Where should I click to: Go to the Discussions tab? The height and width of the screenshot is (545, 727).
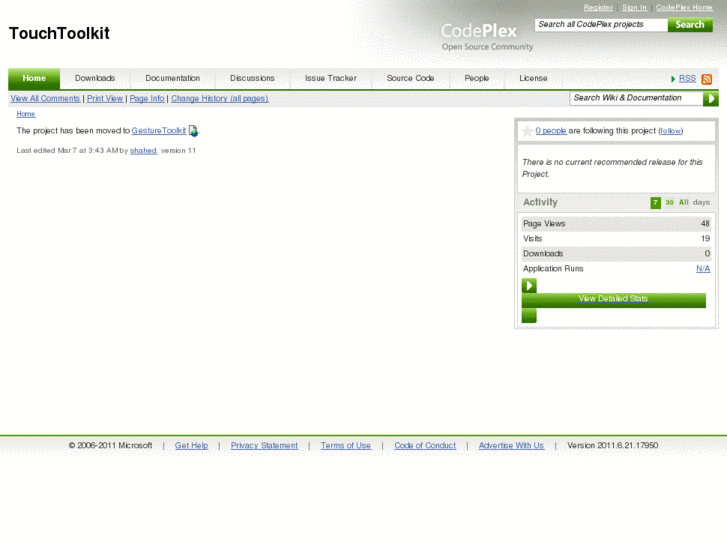point(252,78)
